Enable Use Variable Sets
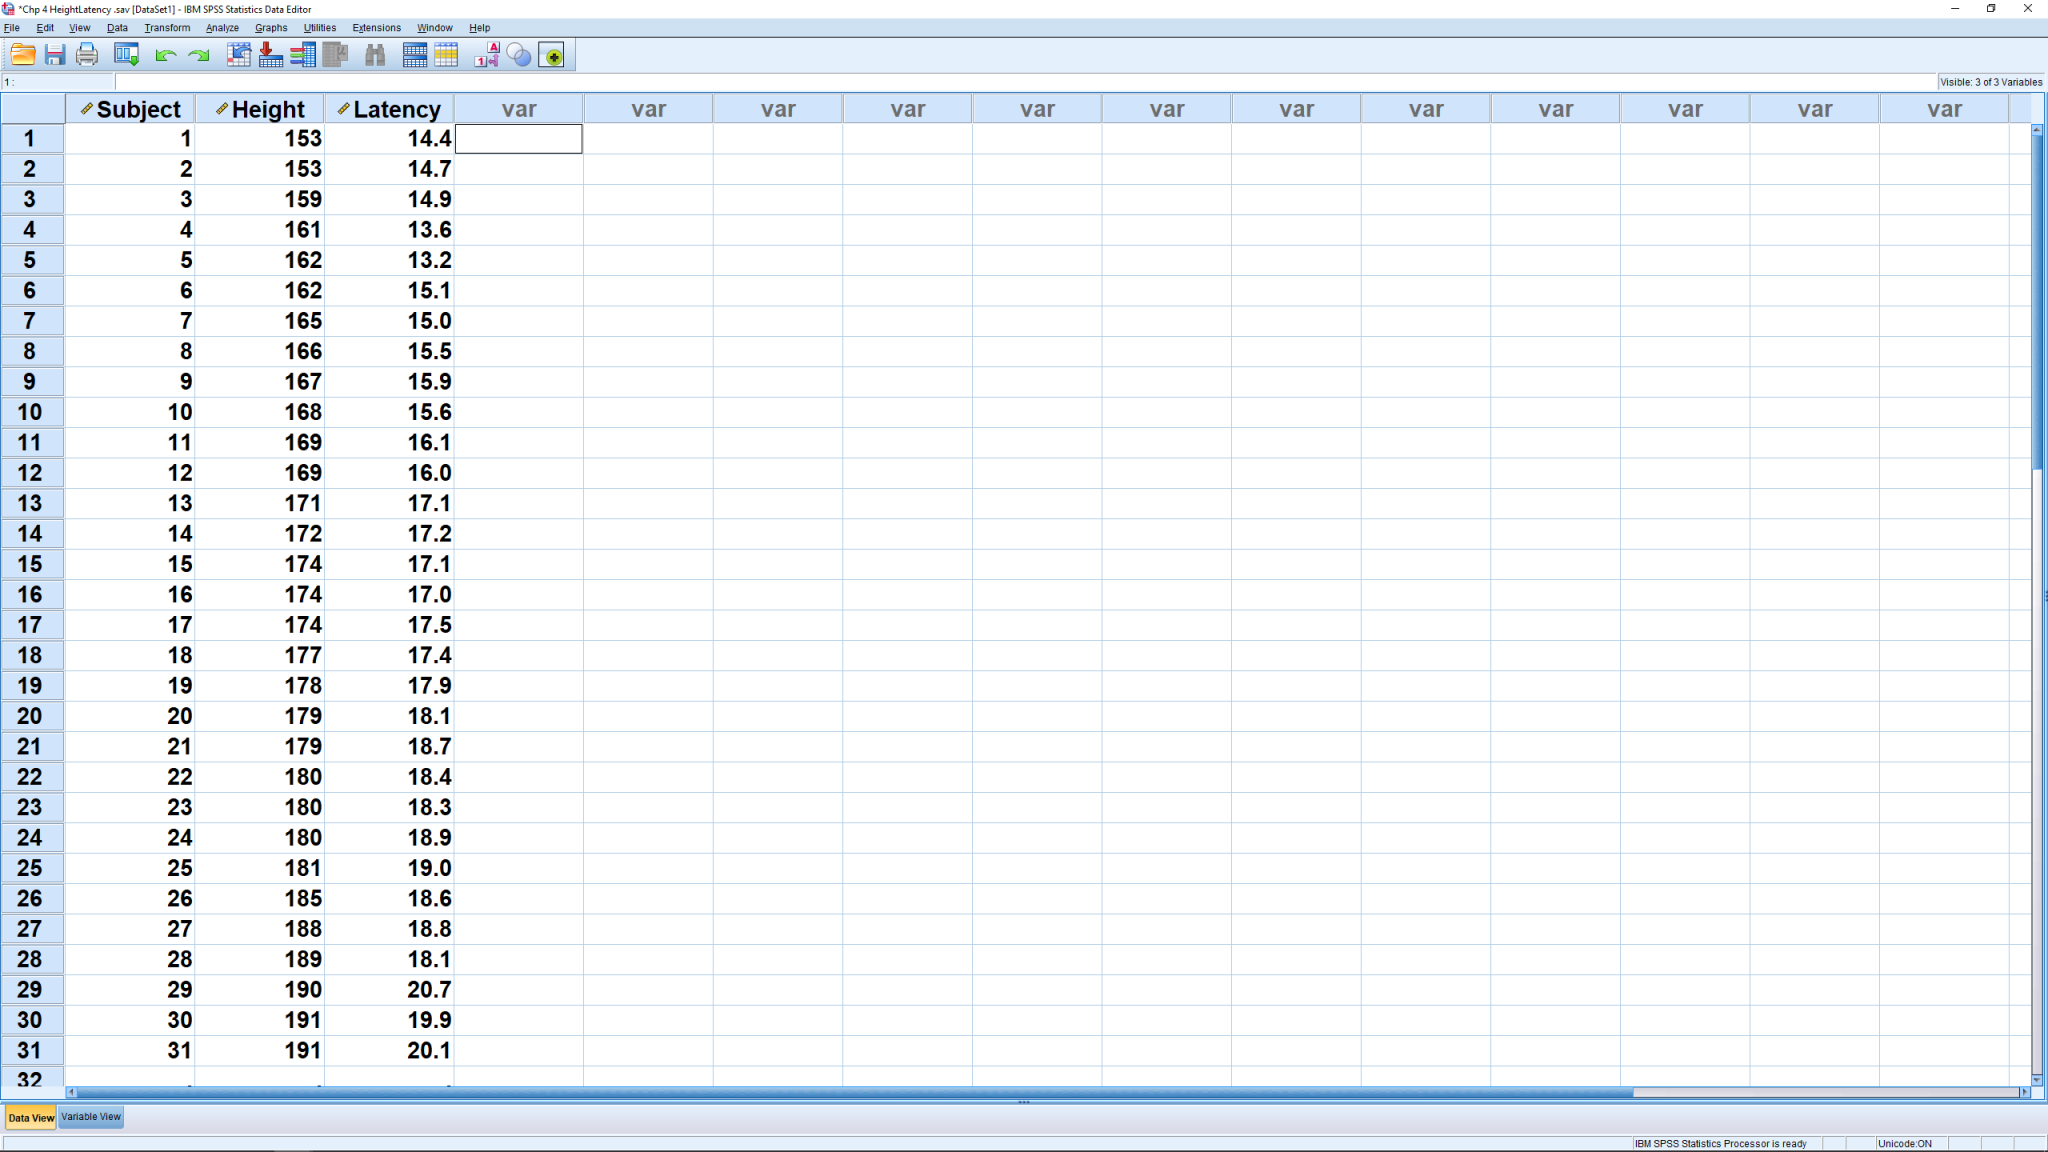 tap(518, 55)
